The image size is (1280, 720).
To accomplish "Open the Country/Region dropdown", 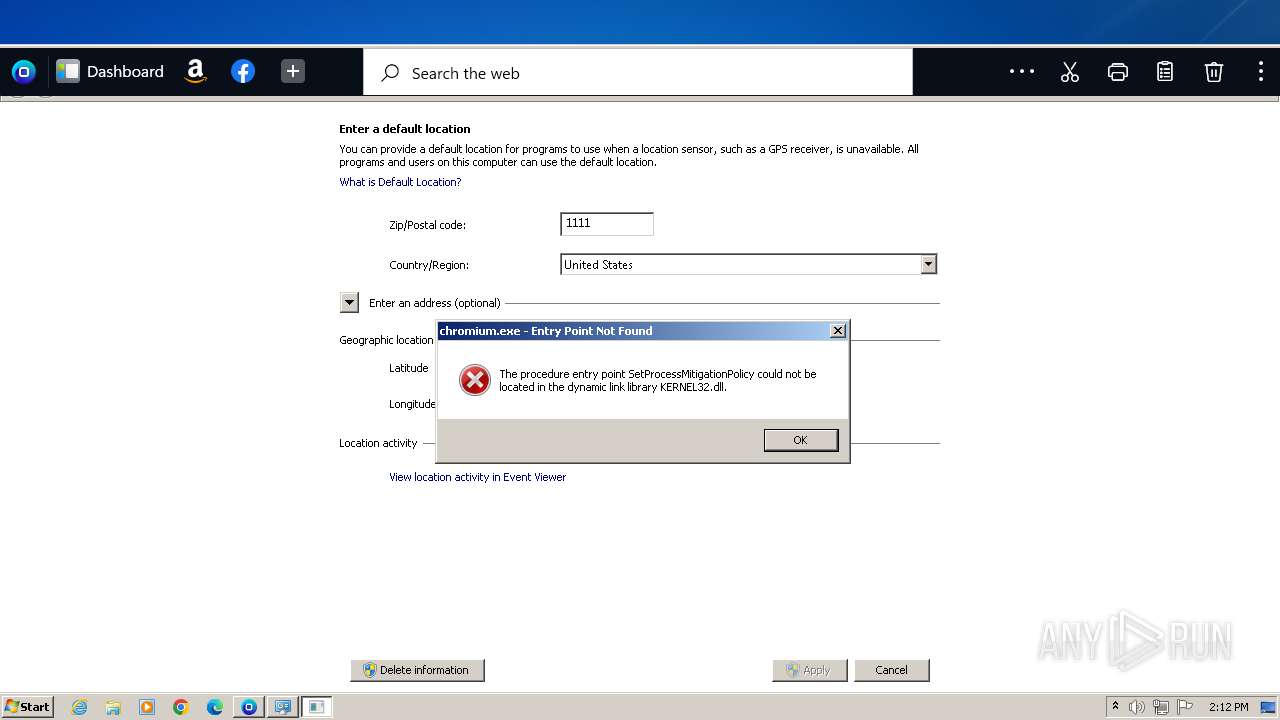I will coord(749,264).
